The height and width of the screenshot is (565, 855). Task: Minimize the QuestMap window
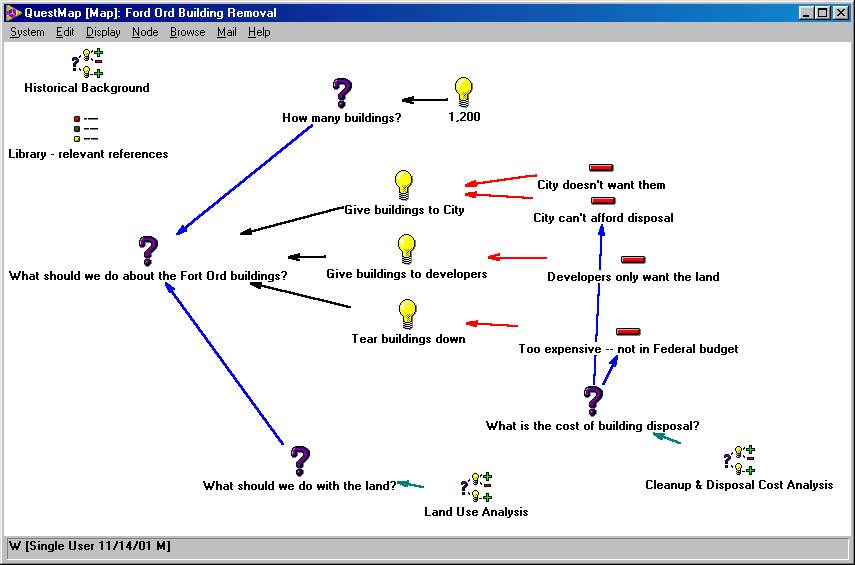(x=806, y=13)
